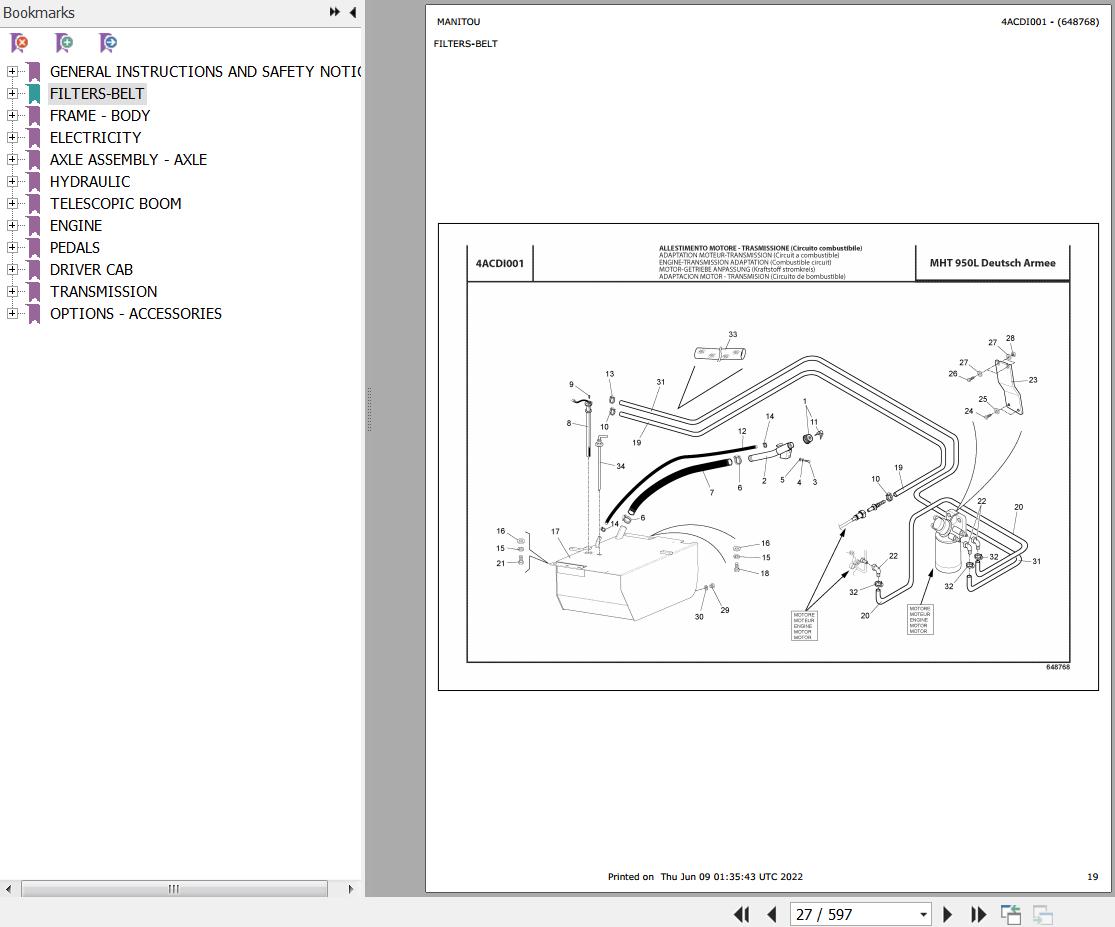Expand the ENGINE bookmark node

coord(12,226)
